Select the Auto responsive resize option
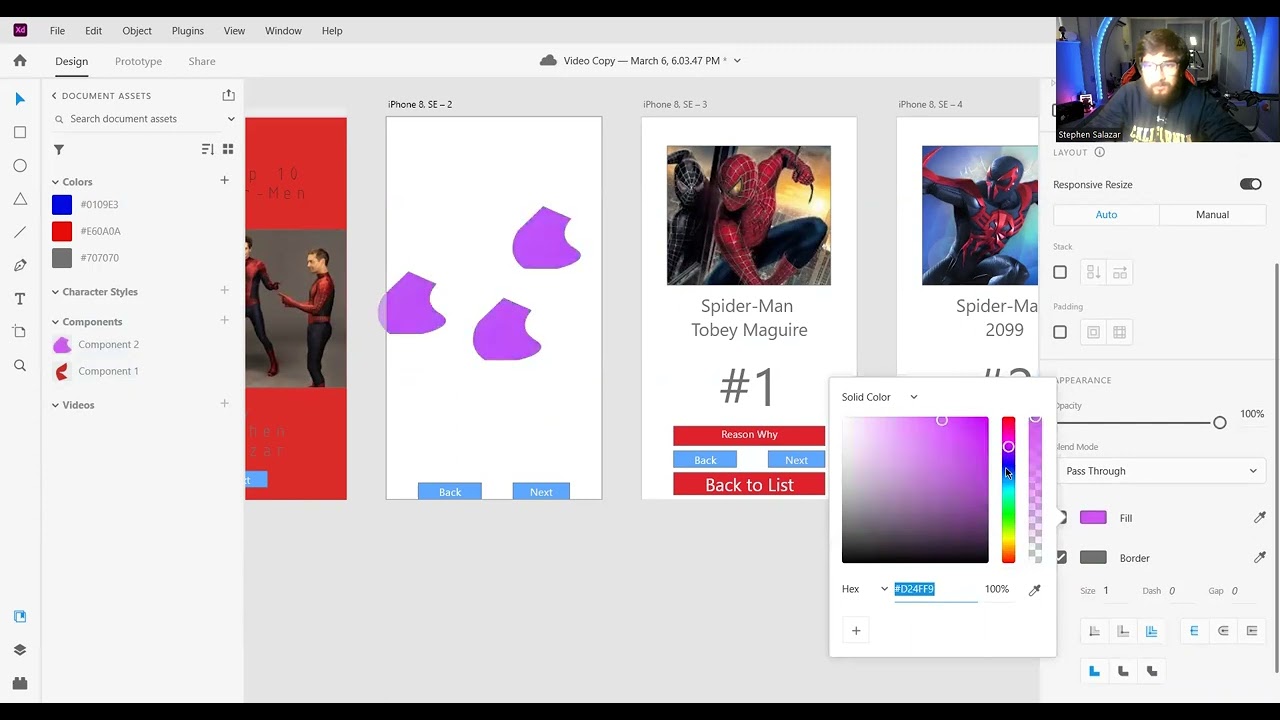 [x=1106, y=214]
